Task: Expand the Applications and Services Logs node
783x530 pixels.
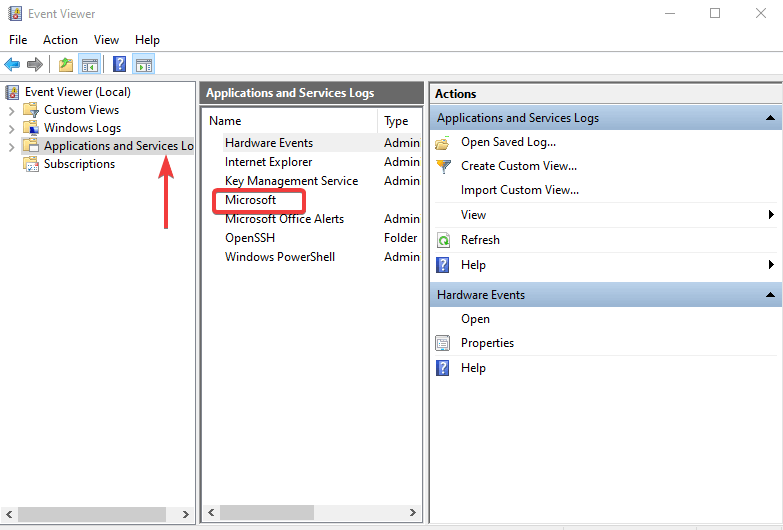Action: click(x=11, y=146)
